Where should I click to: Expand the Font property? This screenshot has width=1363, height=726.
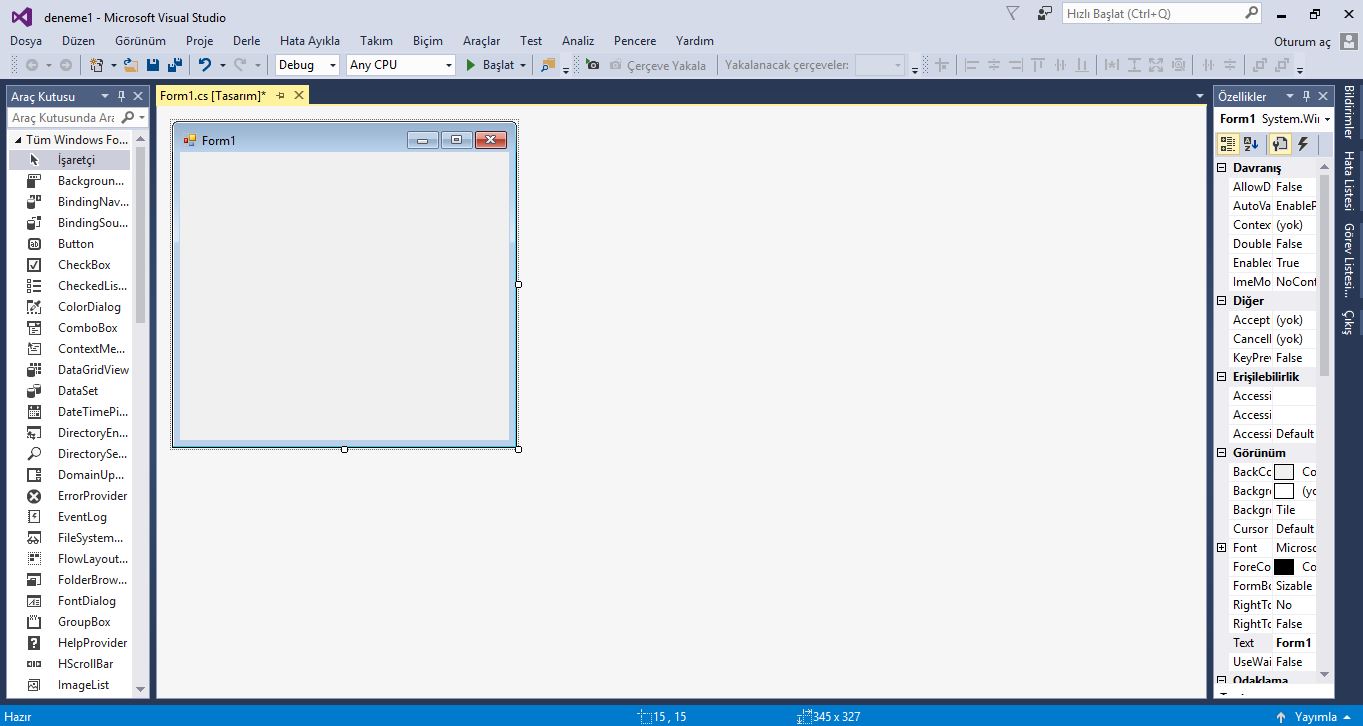1221,548
